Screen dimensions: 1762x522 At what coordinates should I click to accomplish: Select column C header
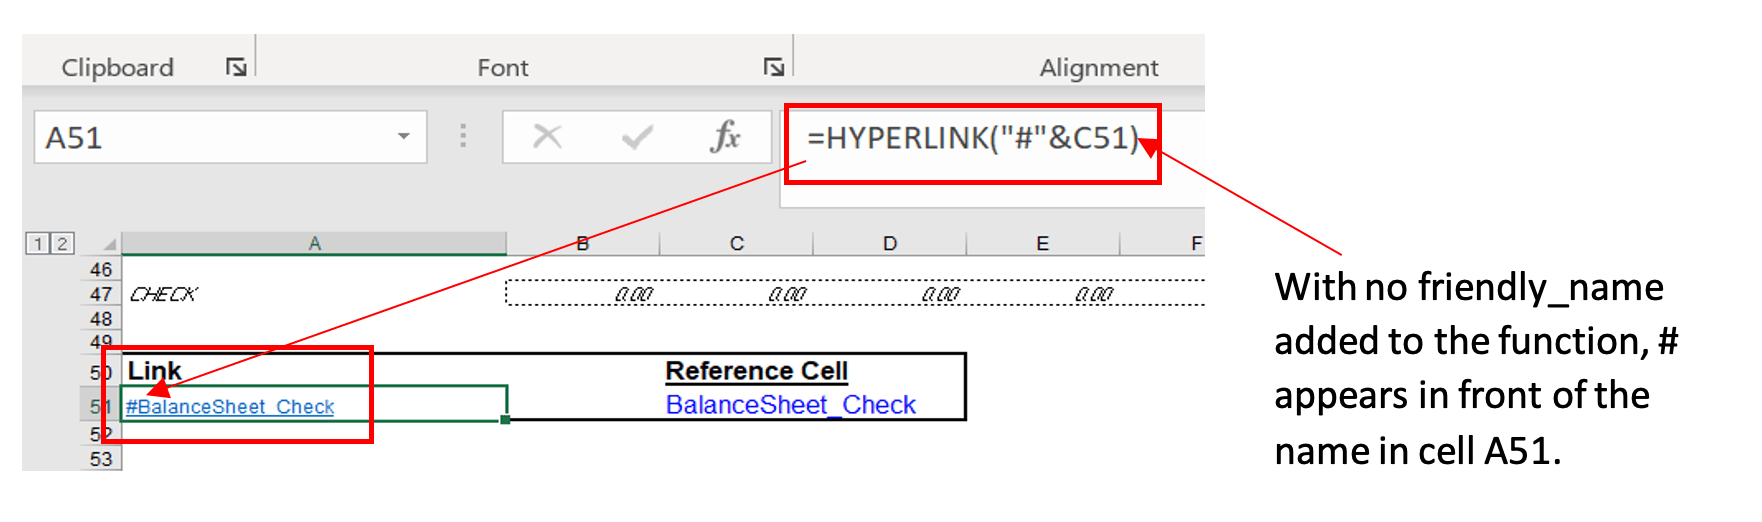tap(736, 244)
